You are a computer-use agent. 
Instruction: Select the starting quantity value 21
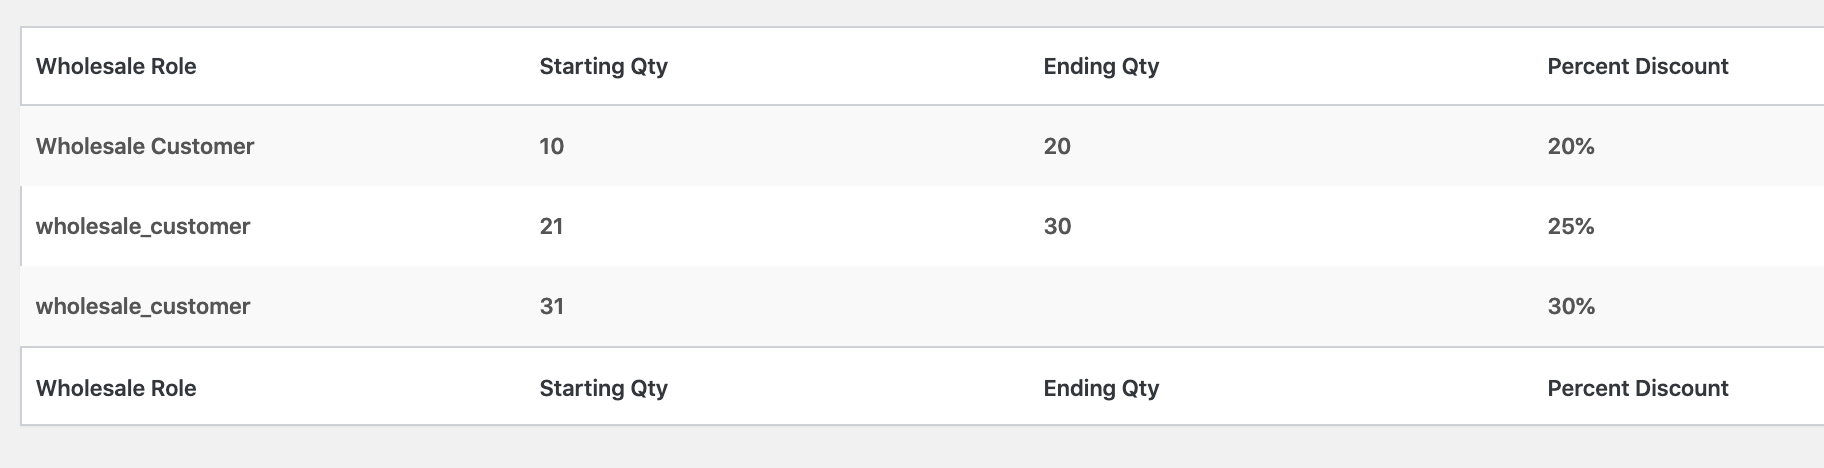(x=552, y=227)
